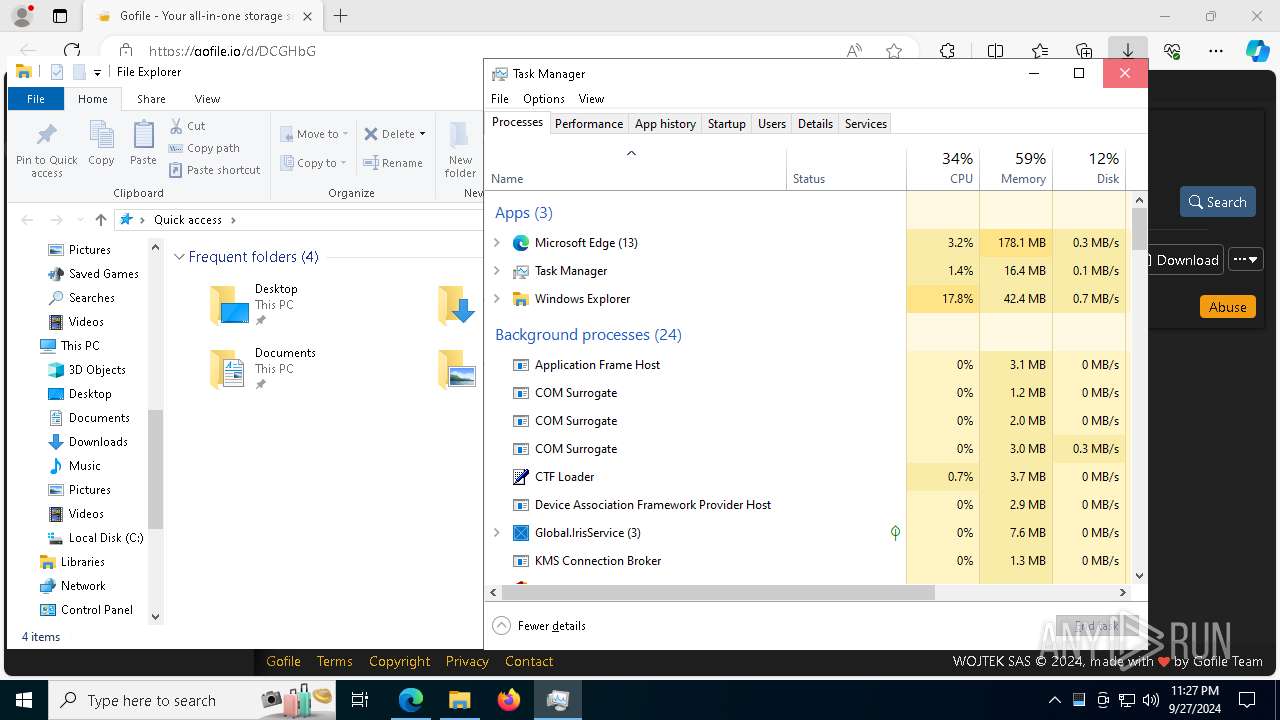Click Edge Copilot icon
This screenshot has width=1280, height=720.
click(x=1256, y=51)
